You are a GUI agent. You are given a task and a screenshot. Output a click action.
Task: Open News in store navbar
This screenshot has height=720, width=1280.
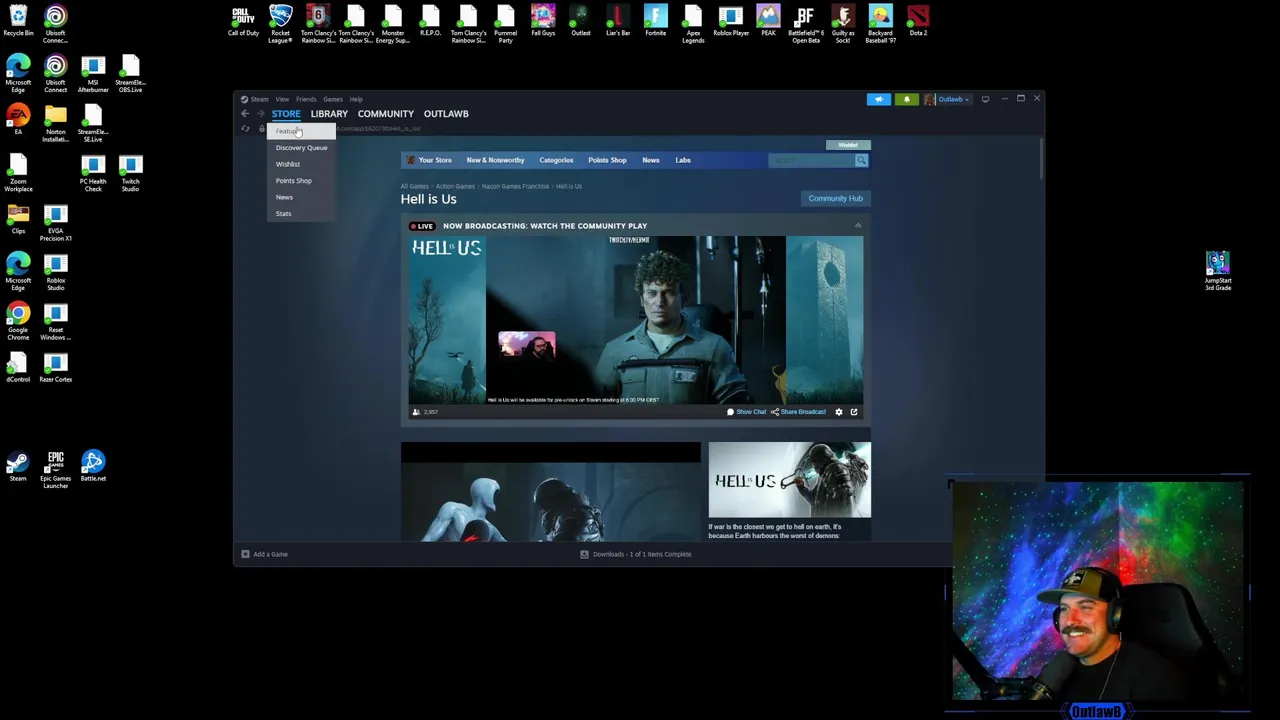click(651, 160)
